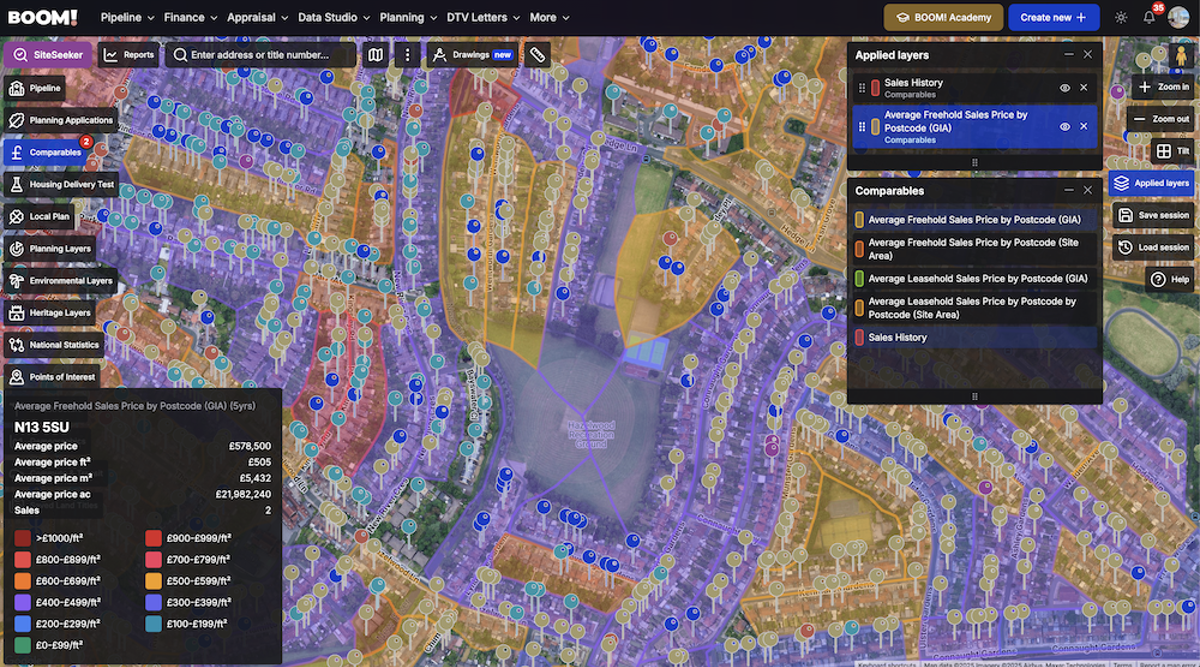Go to BOOM! logo home

tap(42, 17)
